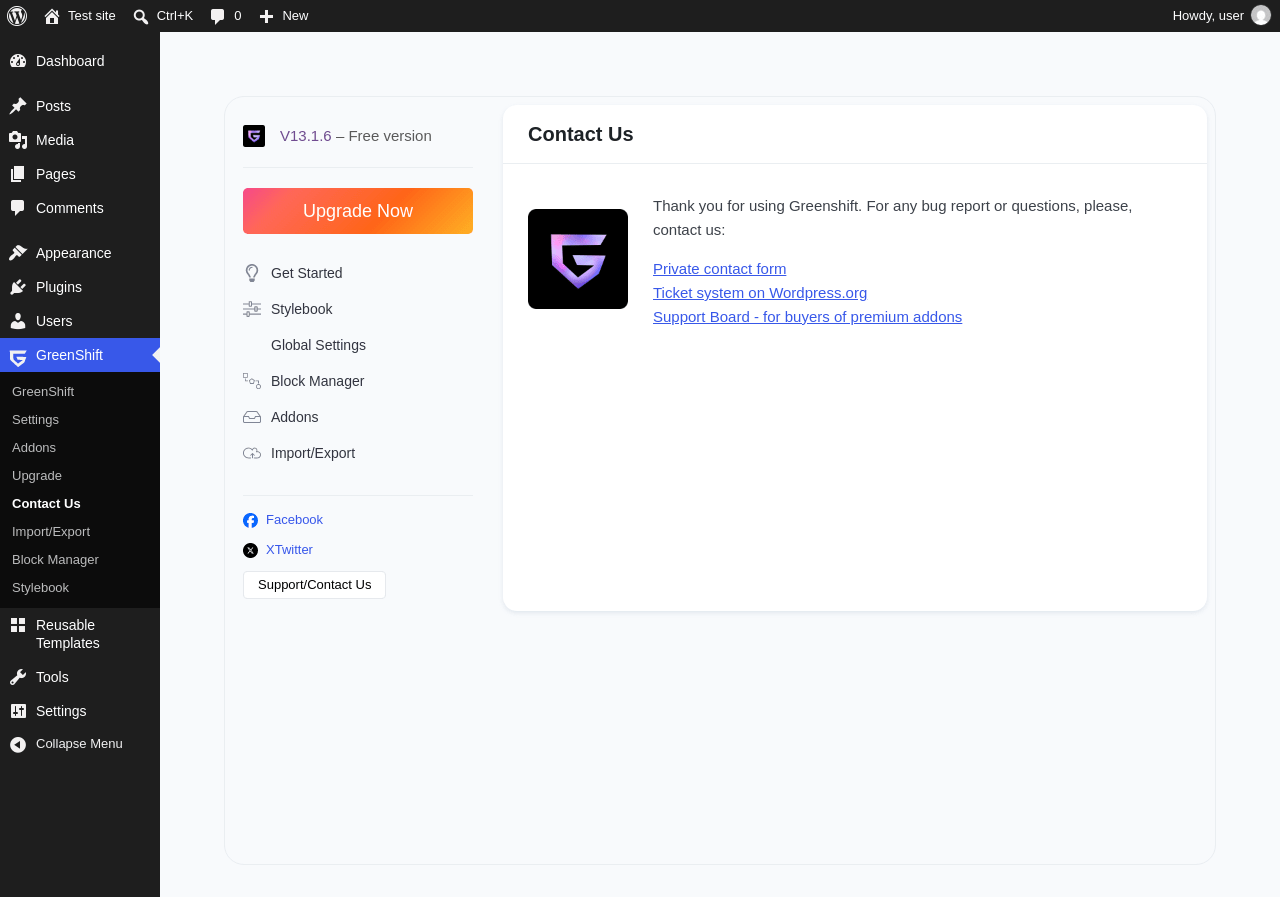This screenshot has width=1280, height=897.
Task: Open Upgrade submenu item
Action: coord(37,476)
